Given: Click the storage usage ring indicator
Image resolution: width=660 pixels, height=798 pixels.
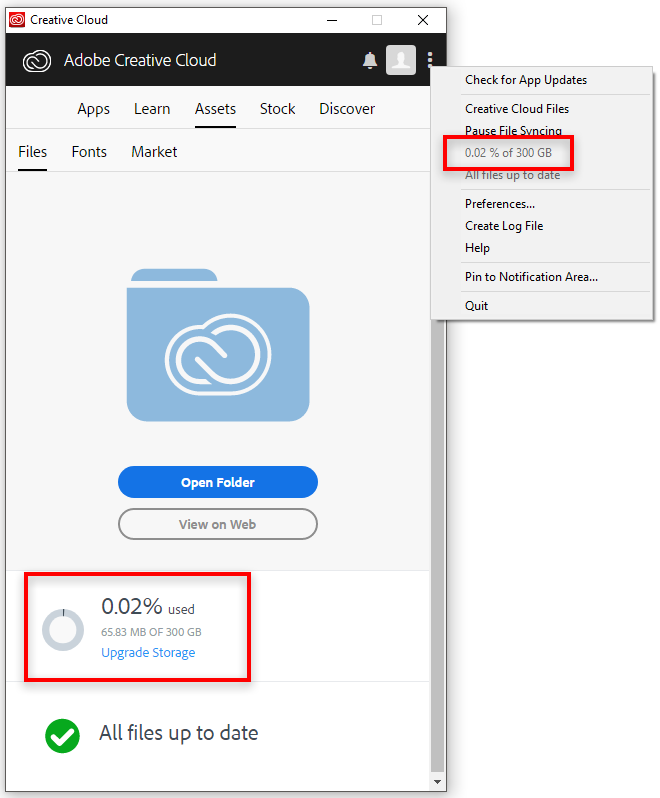Looking at the screenshot, I should [x=63, y=630].
